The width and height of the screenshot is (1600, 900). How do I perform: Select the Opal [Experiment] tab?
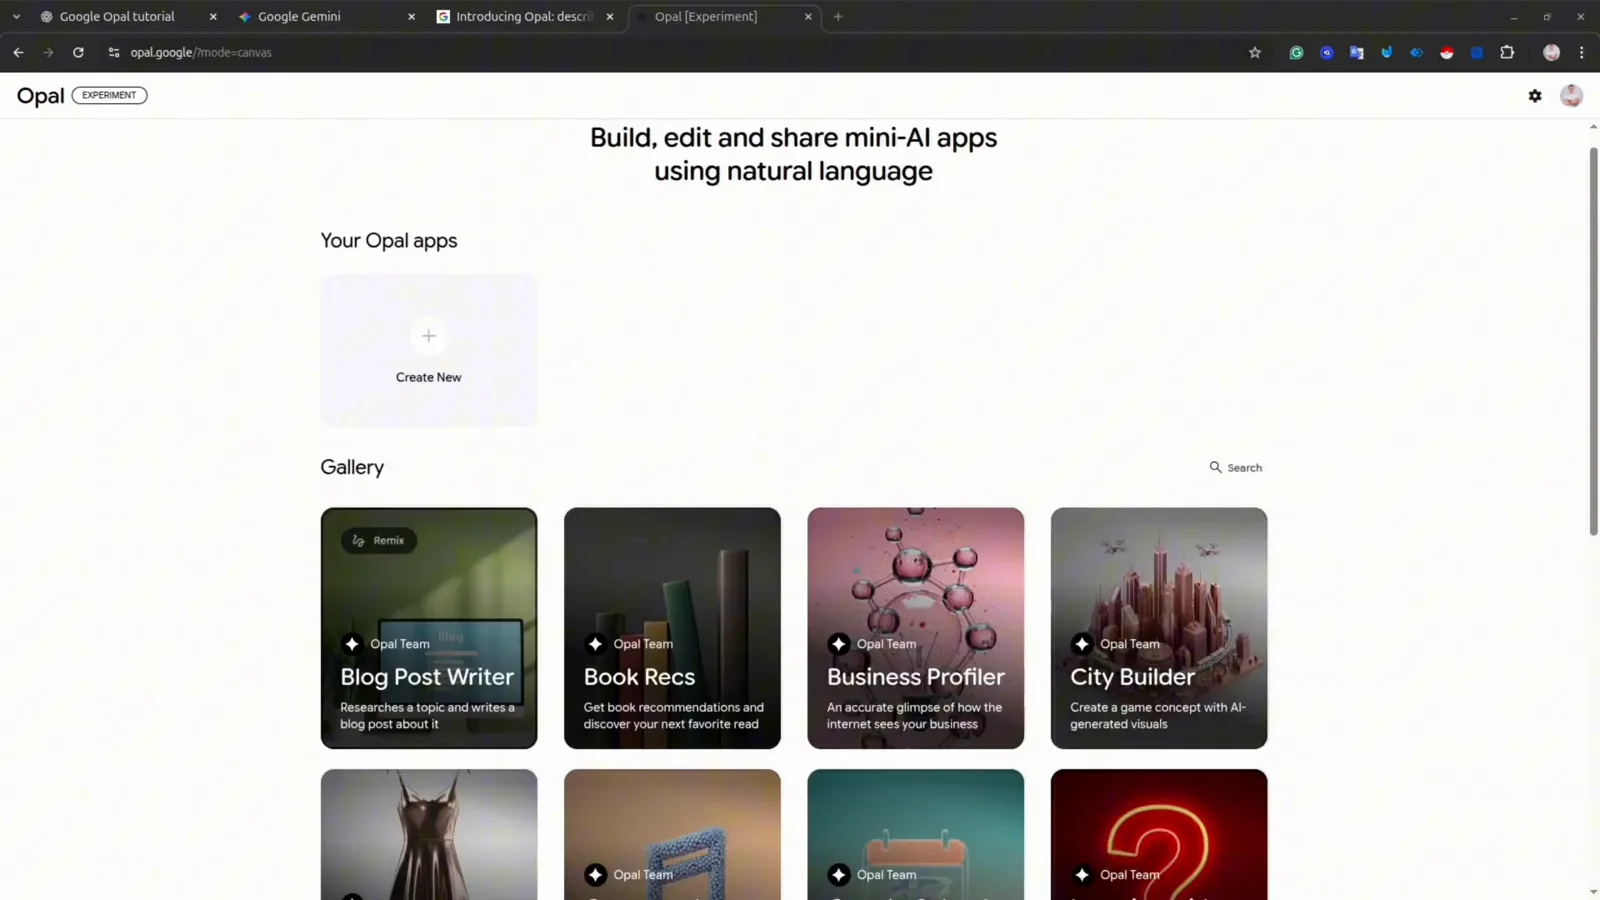(x=724, y=17)
